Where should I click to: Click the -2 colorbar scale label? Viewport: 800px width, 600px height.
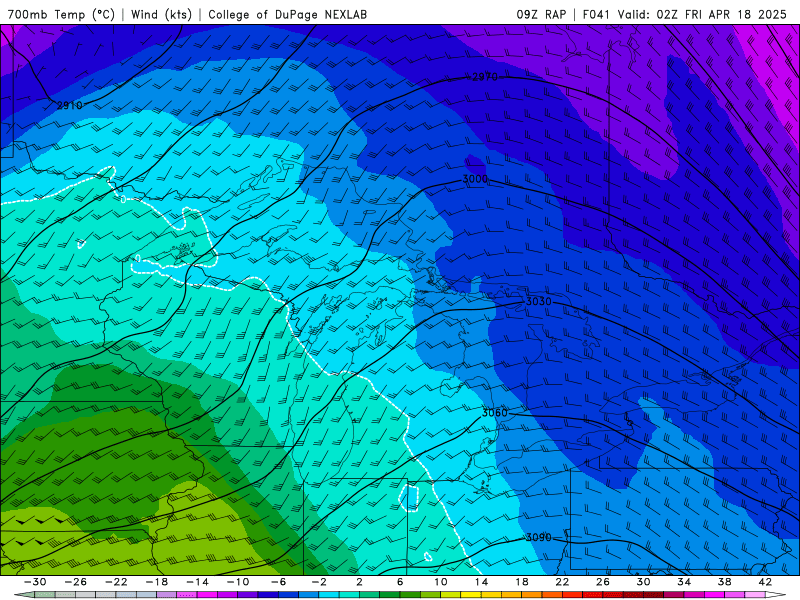coord(318,582)
